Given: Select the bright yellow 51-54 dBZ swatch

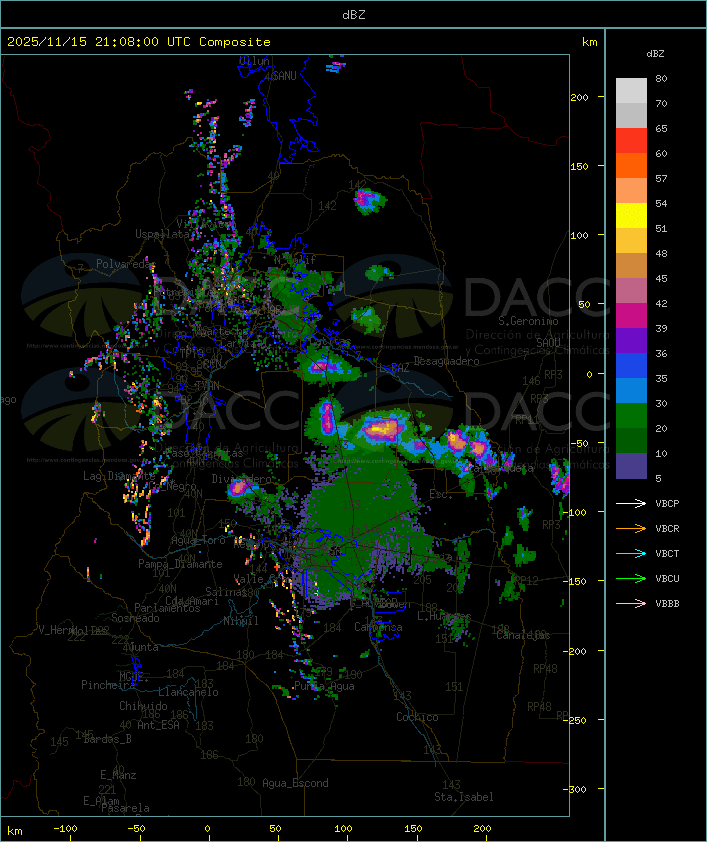Looking at the screenshot, I should tap(631, 216).
